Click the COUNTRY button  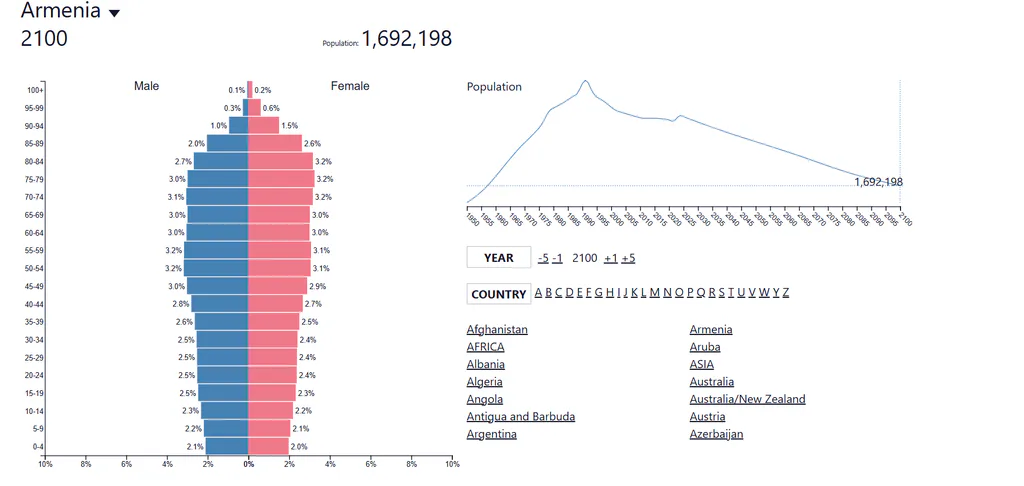499,294
